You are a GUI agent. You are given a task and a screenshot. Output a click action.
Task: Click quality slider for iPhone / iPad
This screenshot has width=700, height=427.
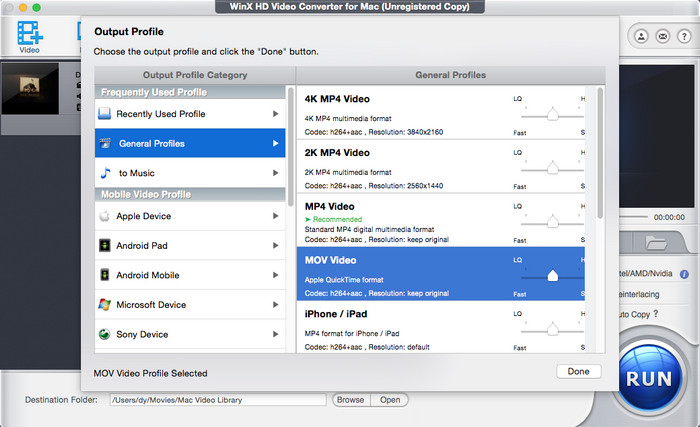tap(553, 330)
